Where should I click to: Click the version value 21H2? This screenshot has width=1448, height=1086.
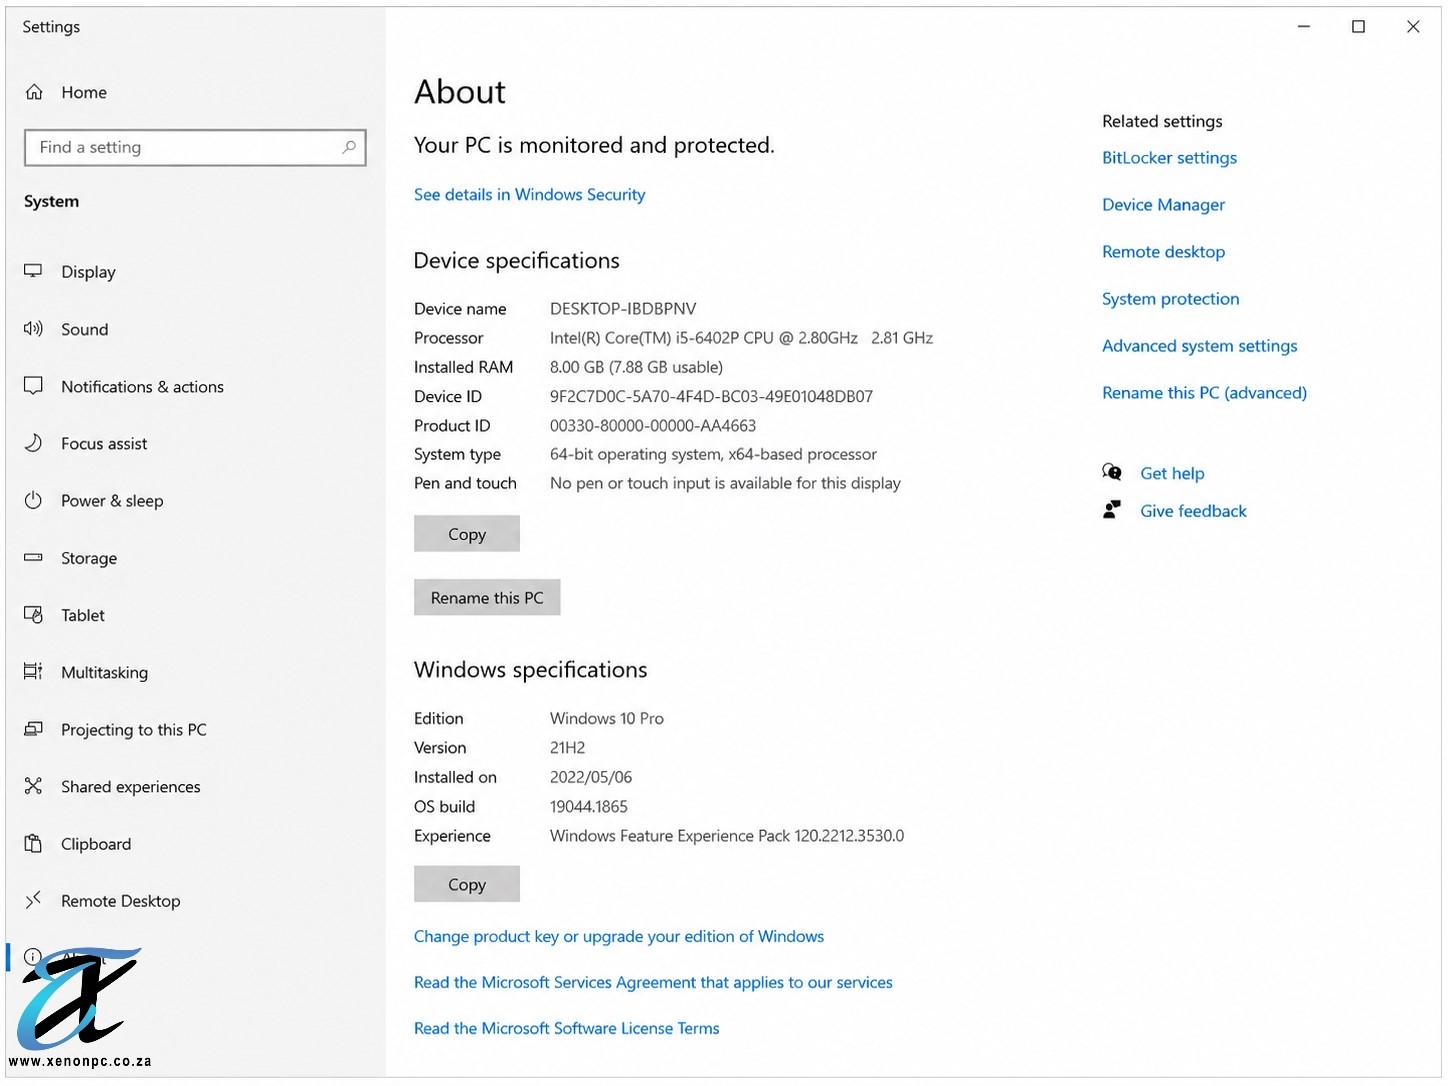(567, 747)
